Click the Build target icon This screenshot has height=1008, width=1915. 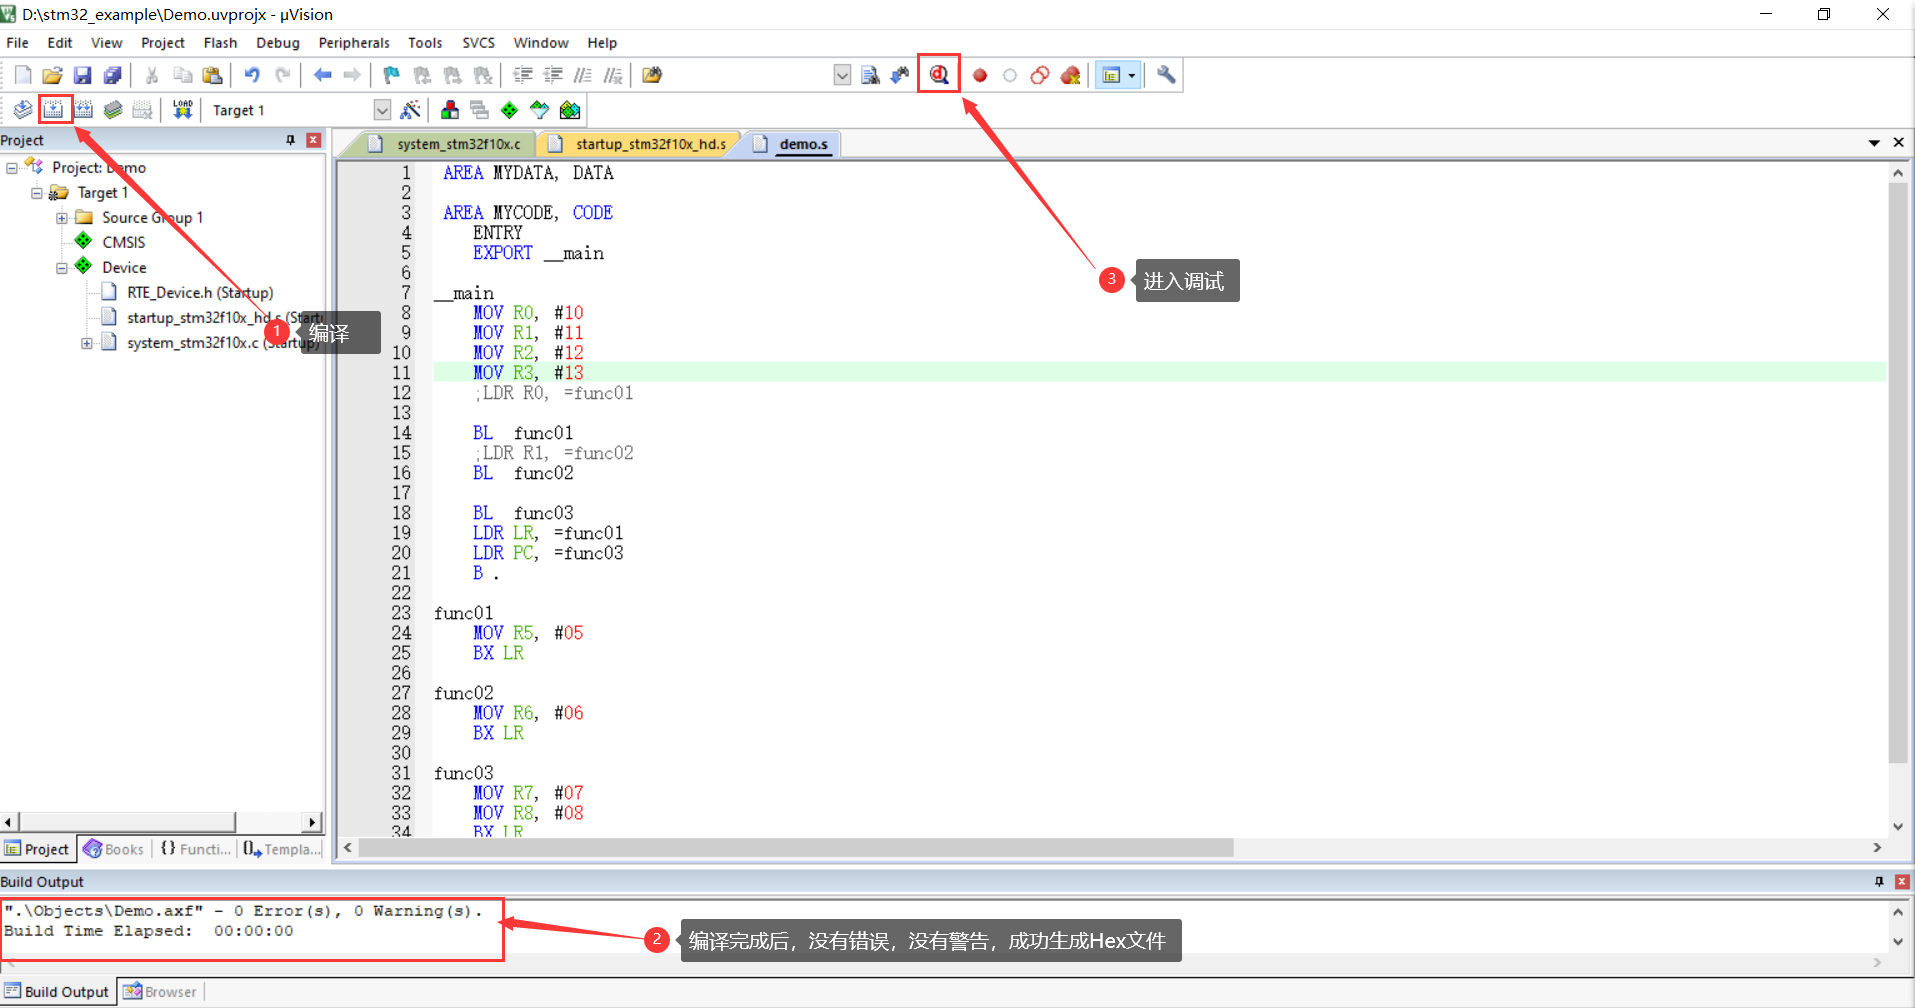click(x=53, y=110)
